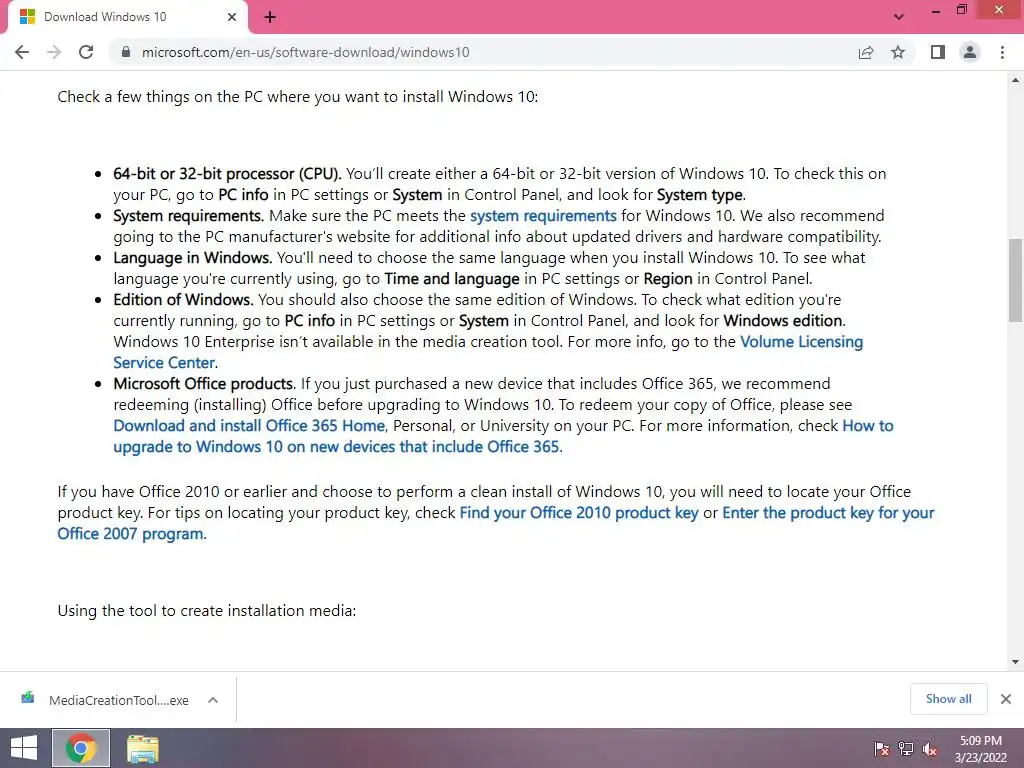Open the system requirements link
The width and height of the screenshot is (1024, 768).
pos(543,216)
